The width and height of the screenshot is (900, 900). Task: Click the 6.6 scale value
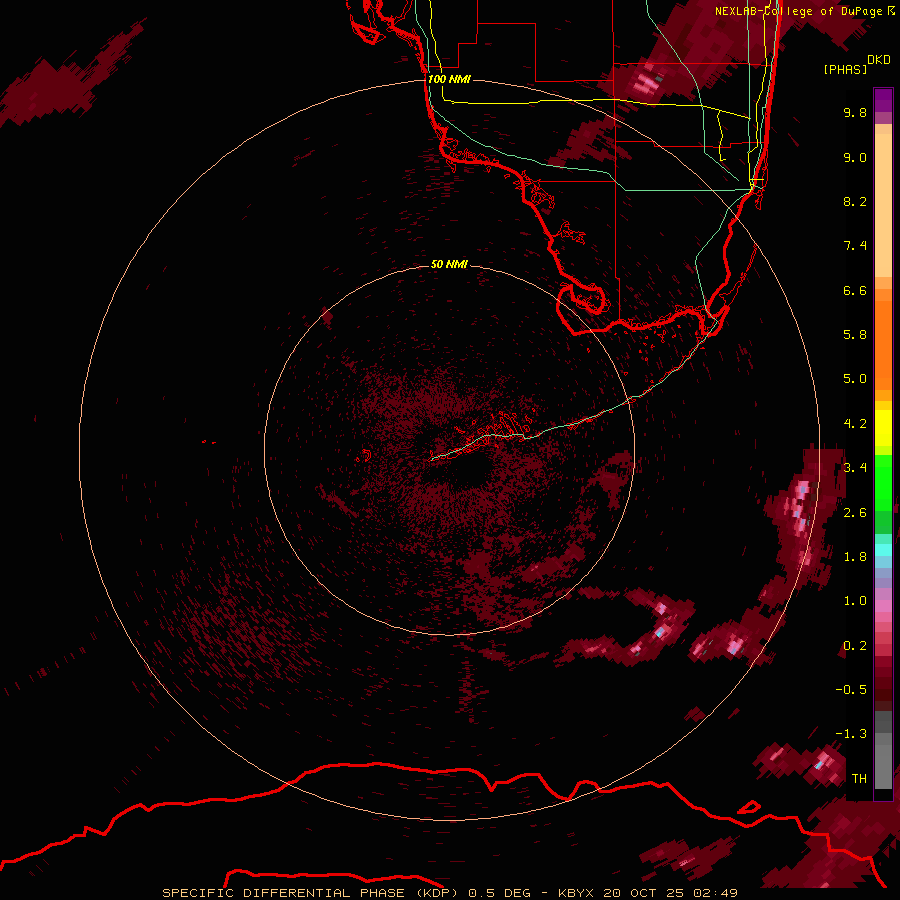click(x=855, y=290)
